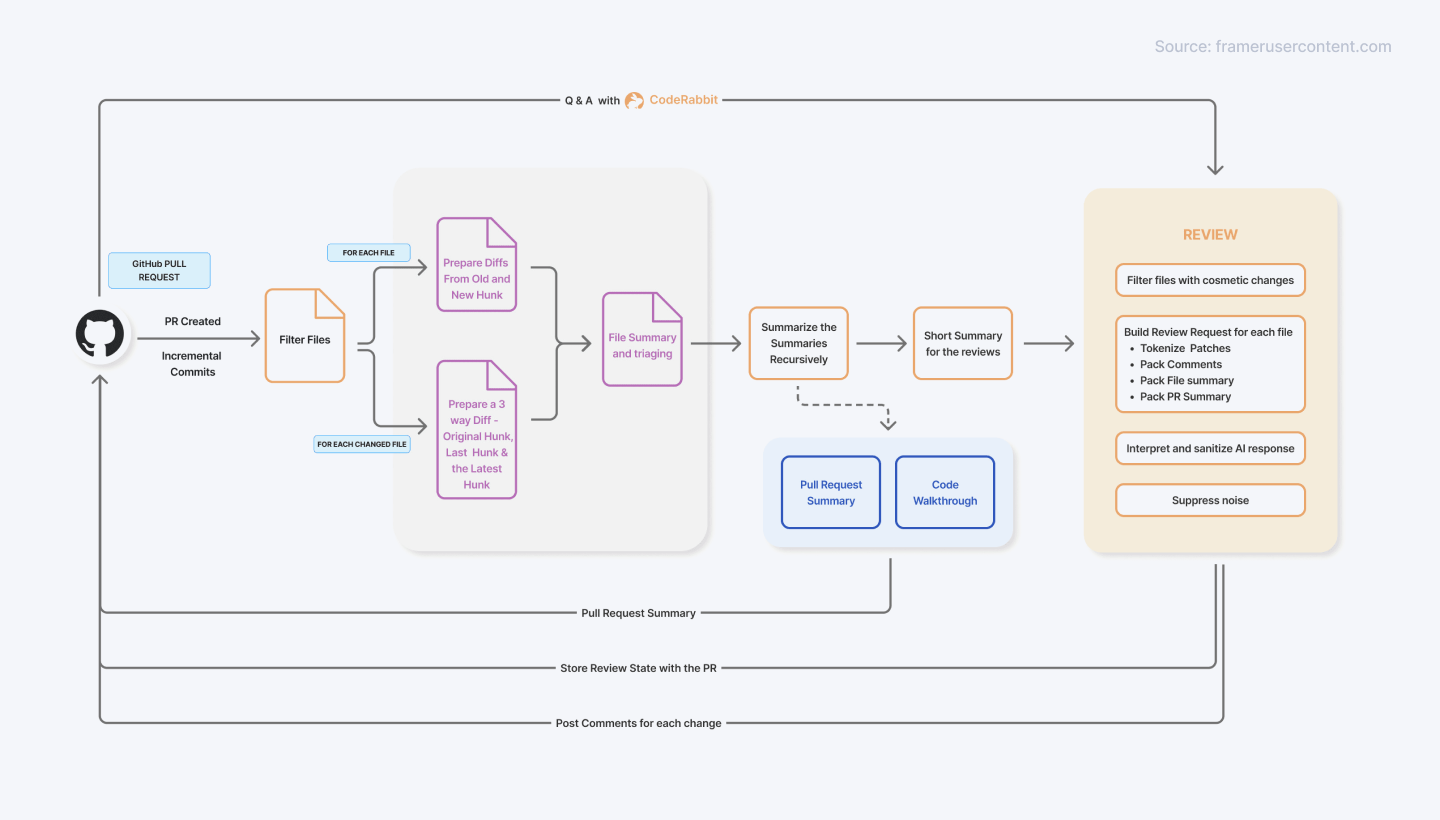The image size is (1440, 820).
Task: Click the FOR EACH CHANGED FILE badge
Action: pos(362,443)
